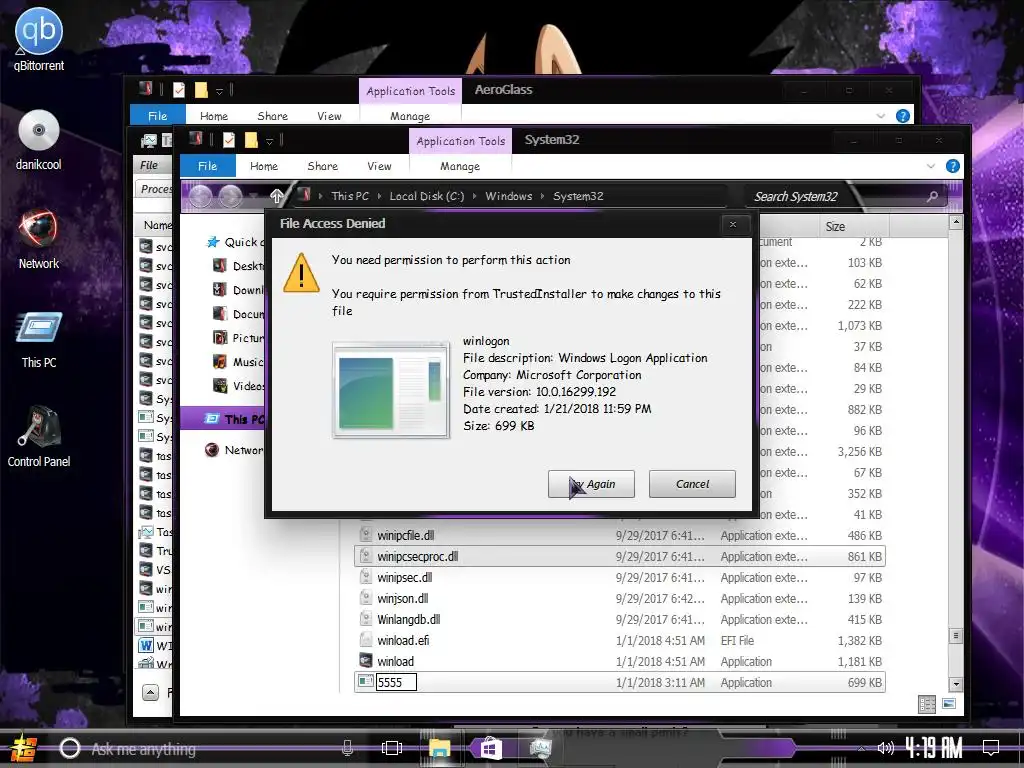Select the winjson.dll file
Screen dimensions: 1024x768
(403, 598)
